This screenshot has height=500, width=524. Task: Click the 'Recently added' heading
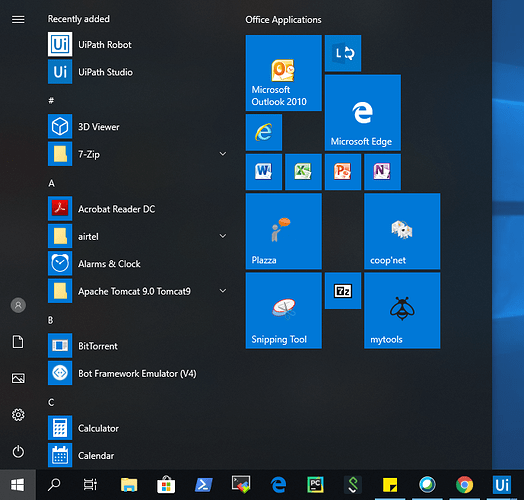(x=79, y=19)
